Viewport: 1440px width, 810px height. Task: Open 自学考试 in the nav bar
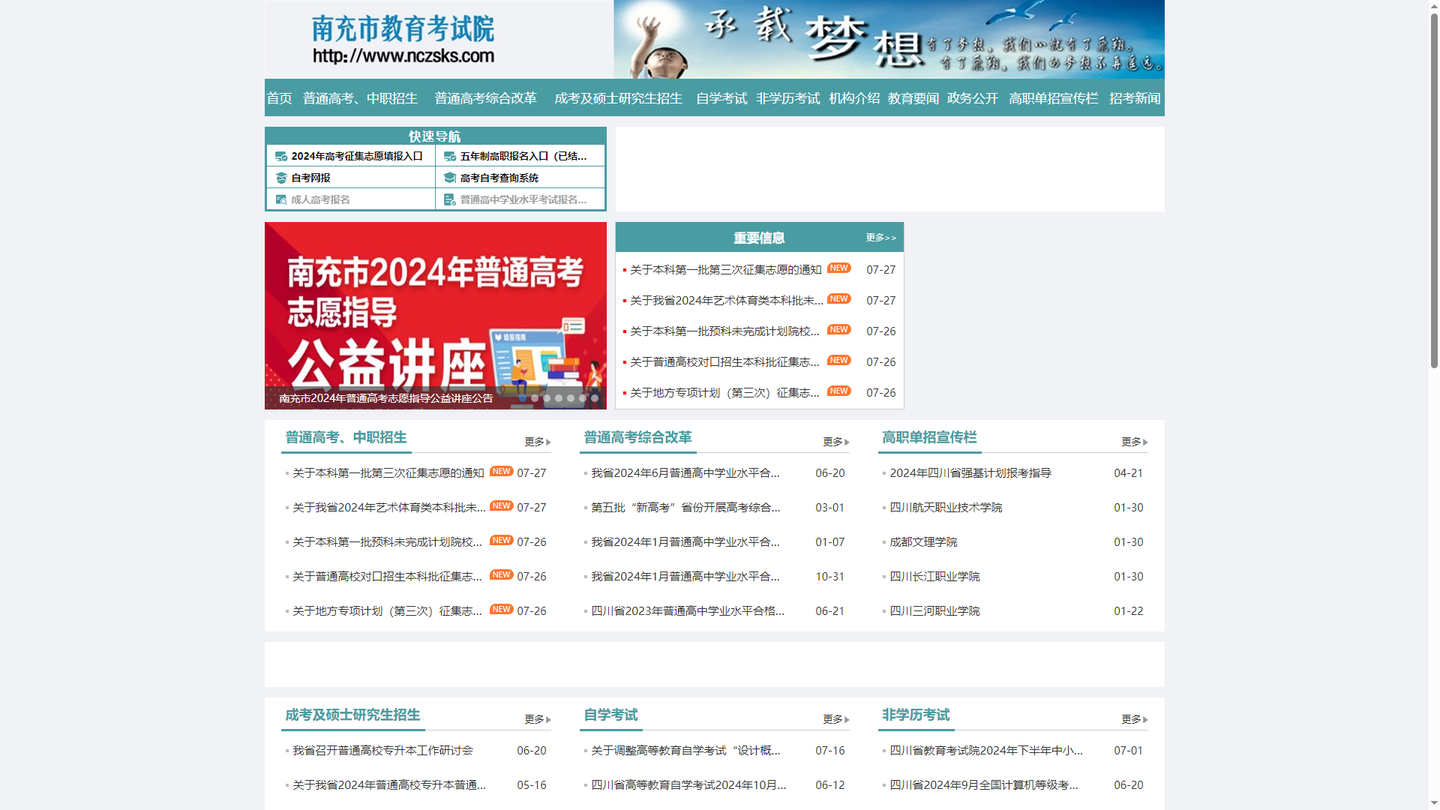(x=721, y=98)
